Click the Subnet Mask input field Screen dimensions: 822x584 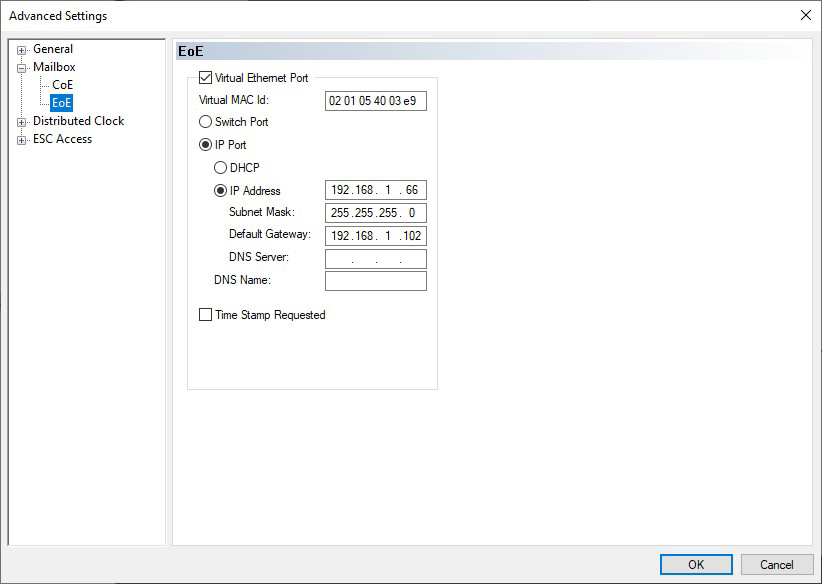(x=376, y=213)
